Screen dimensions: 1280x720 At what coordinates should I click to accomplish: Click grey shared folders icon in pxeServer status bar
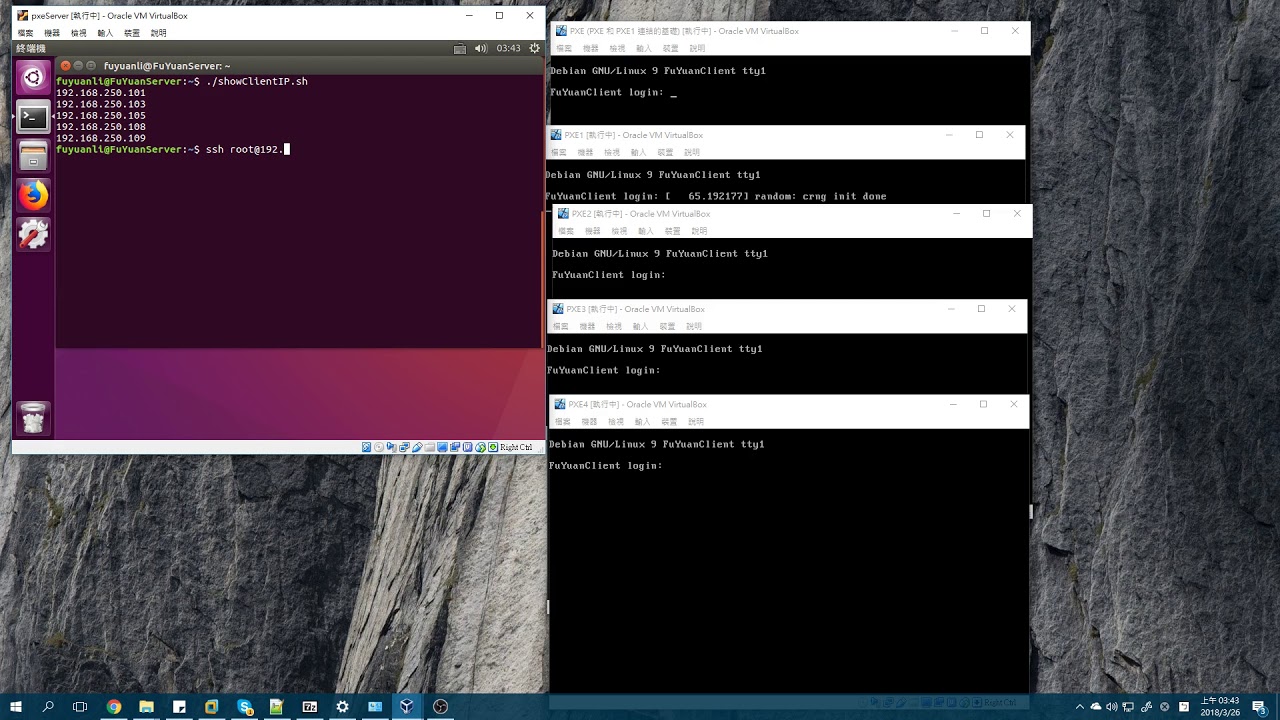coord(430,447)
